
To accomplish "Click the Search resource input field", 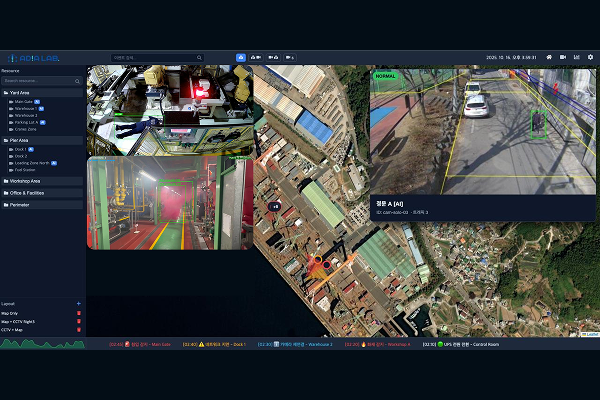I will (40, 80).
